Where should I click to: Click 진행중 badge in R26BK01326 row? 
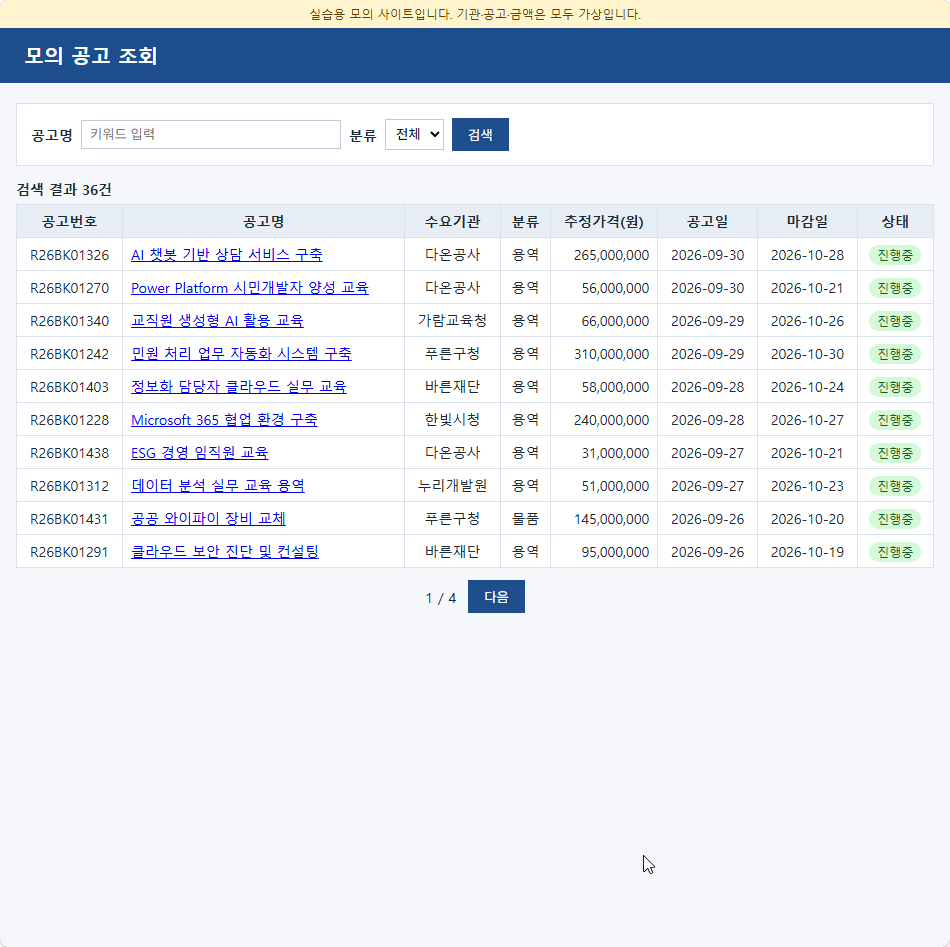point(895,255)
